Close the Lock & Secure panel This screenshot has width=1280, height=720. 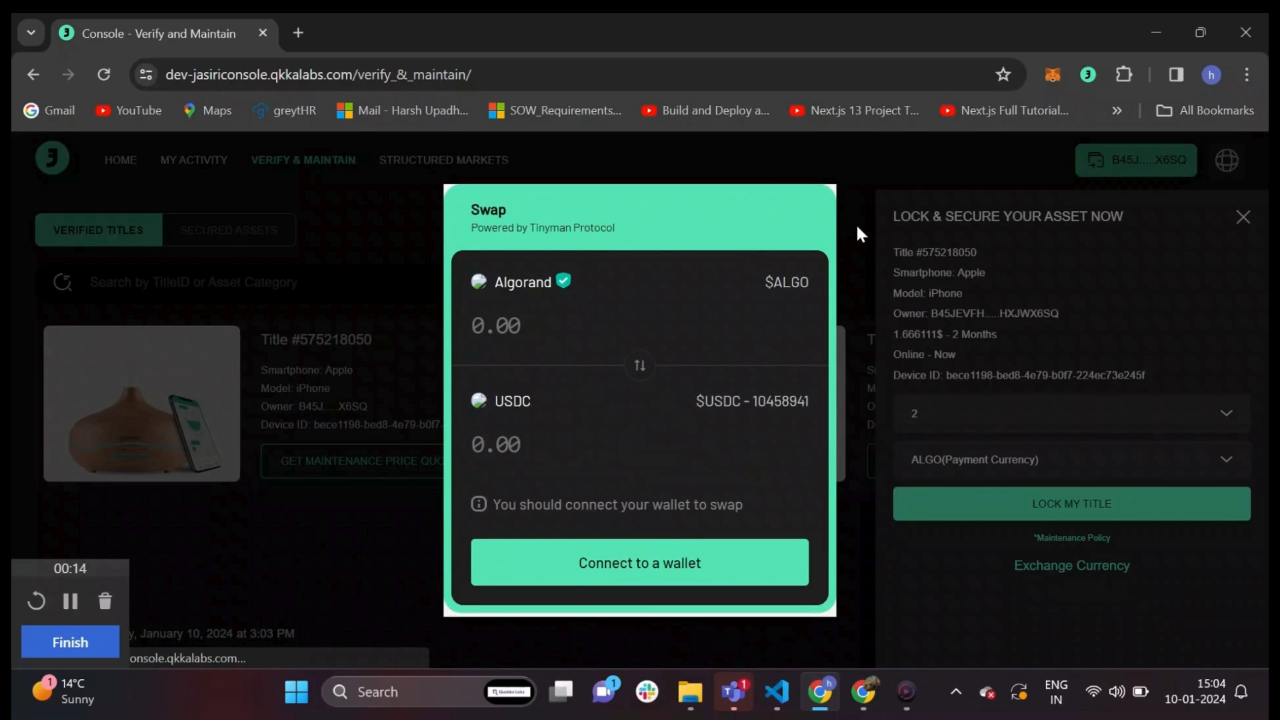pos(1243,216)
